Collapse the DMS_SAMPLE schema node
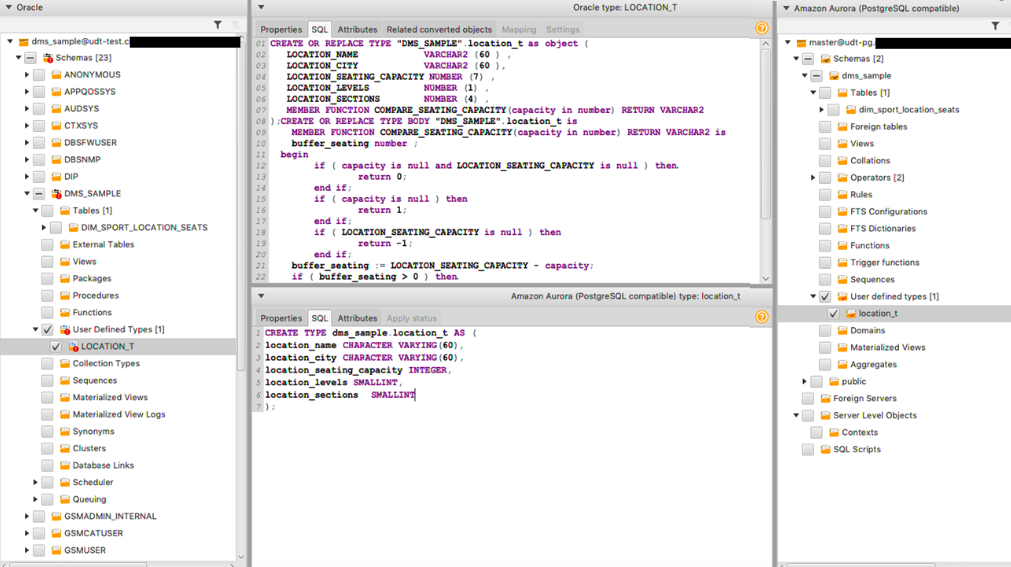The width and height of the screenshot is (1011, 567). tap(27, 194)
